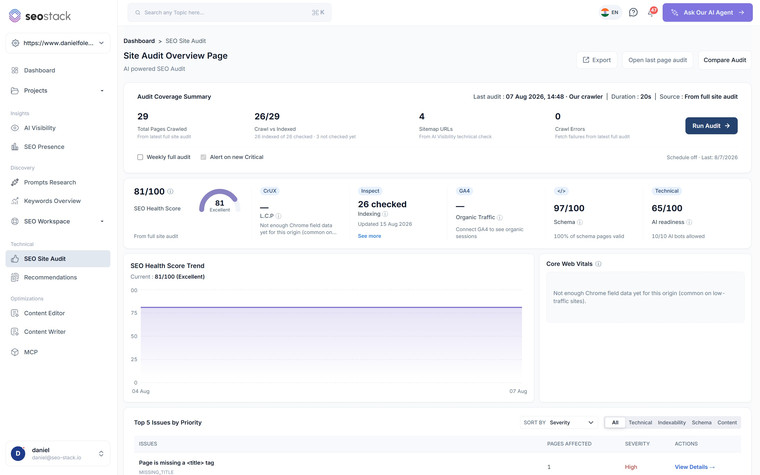Toggle Alert on new Critical checkbox
760x475 pixels.
pyautogui.click(x=204, y=157)
